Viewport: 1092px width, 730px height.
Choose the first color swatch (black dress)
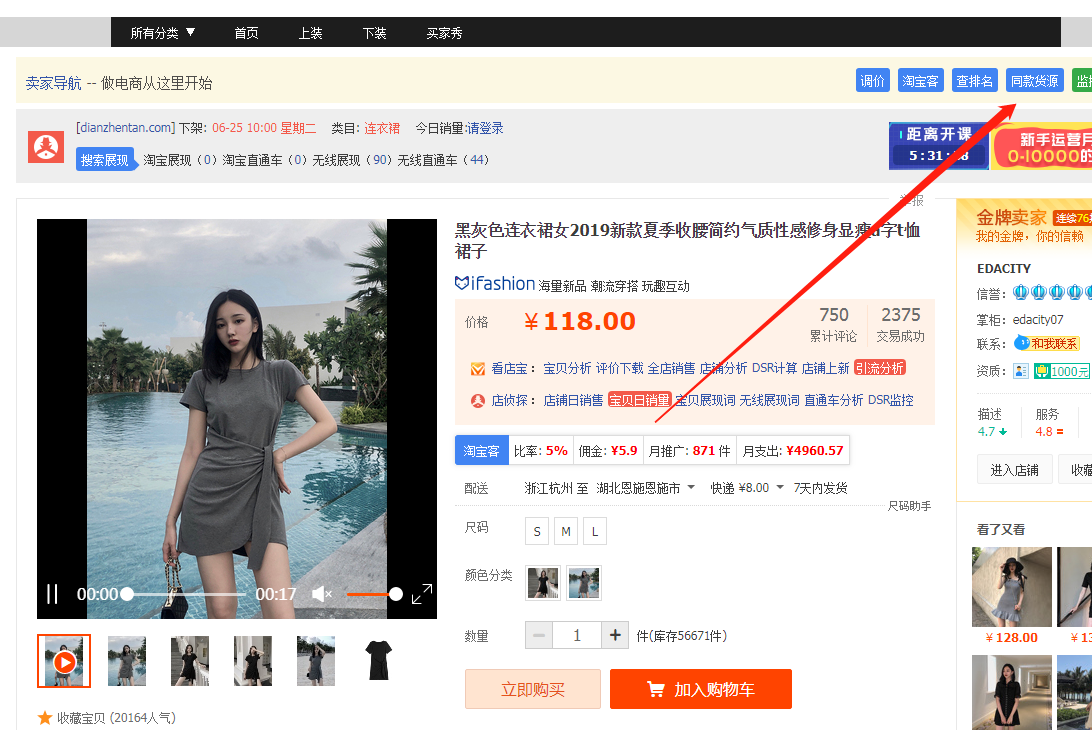coord(543,582)
